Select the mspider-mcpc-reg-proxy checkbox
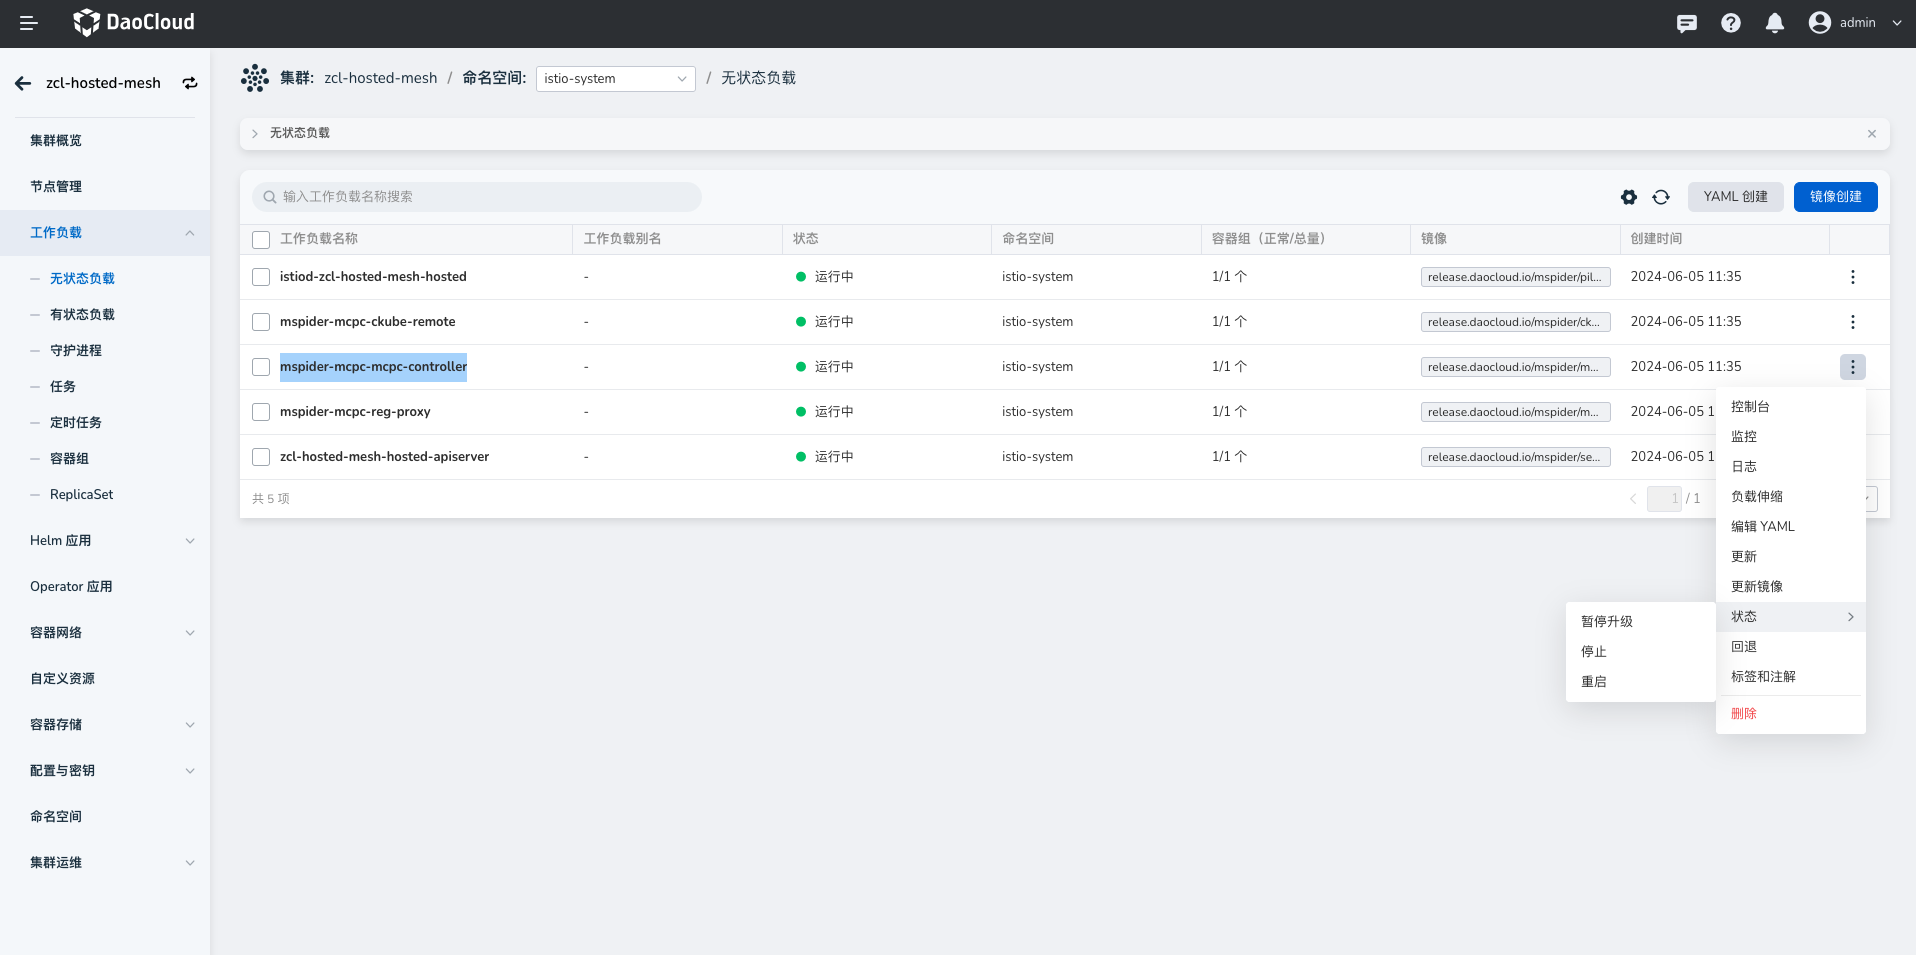 (261, 412)
